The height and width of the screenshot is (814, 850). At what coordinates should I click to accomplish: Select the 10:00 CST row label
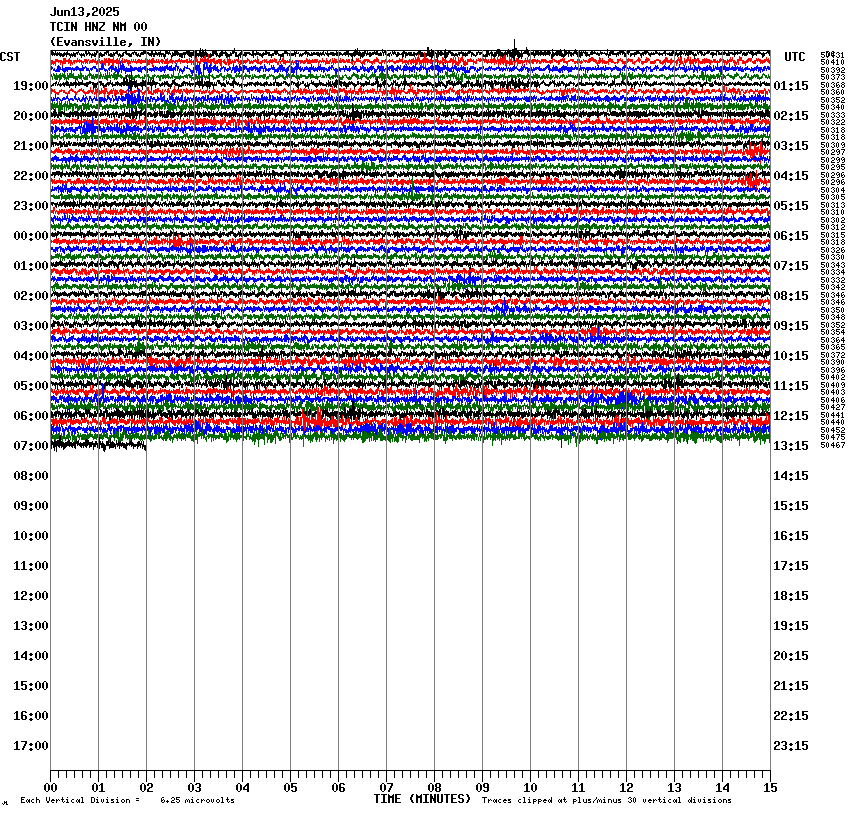[x=31, y=536]
